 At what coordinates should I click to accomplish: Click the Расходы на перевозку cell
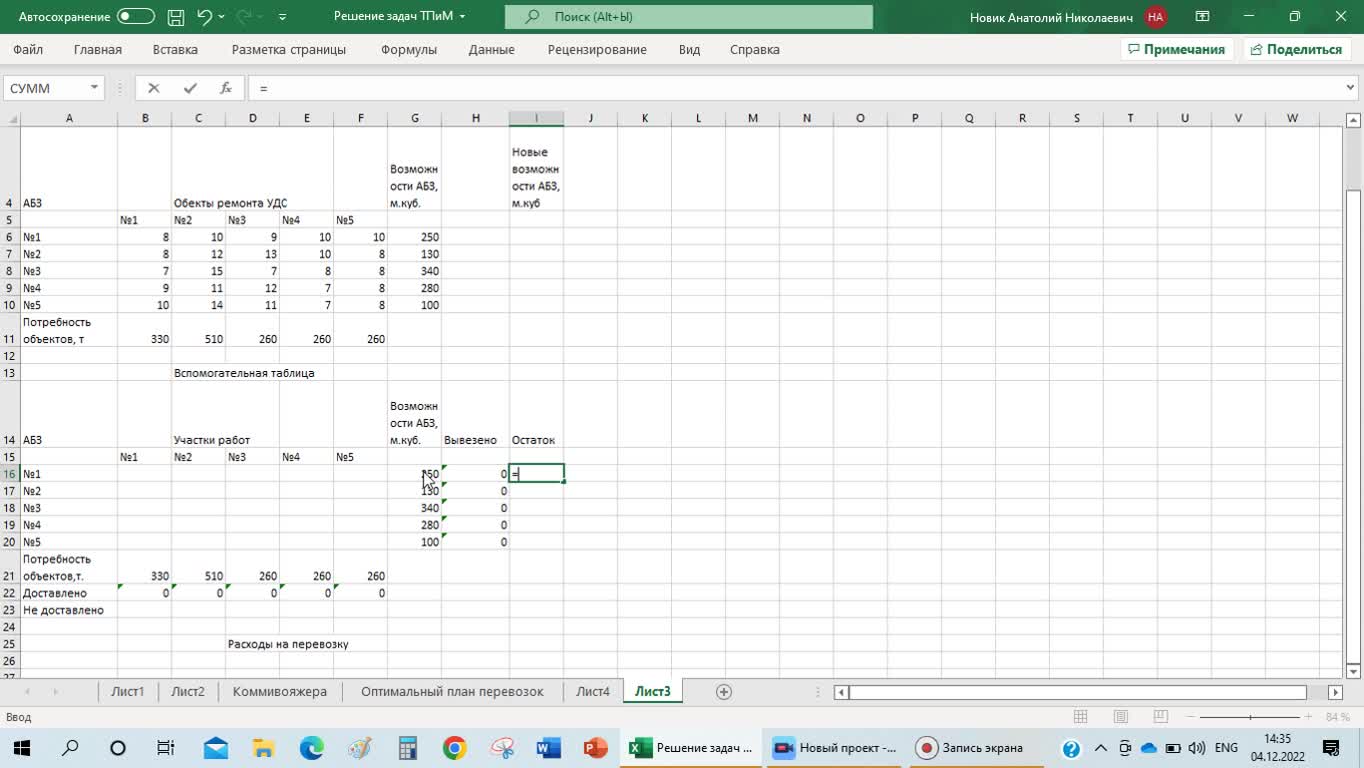(x=288, y=644)
